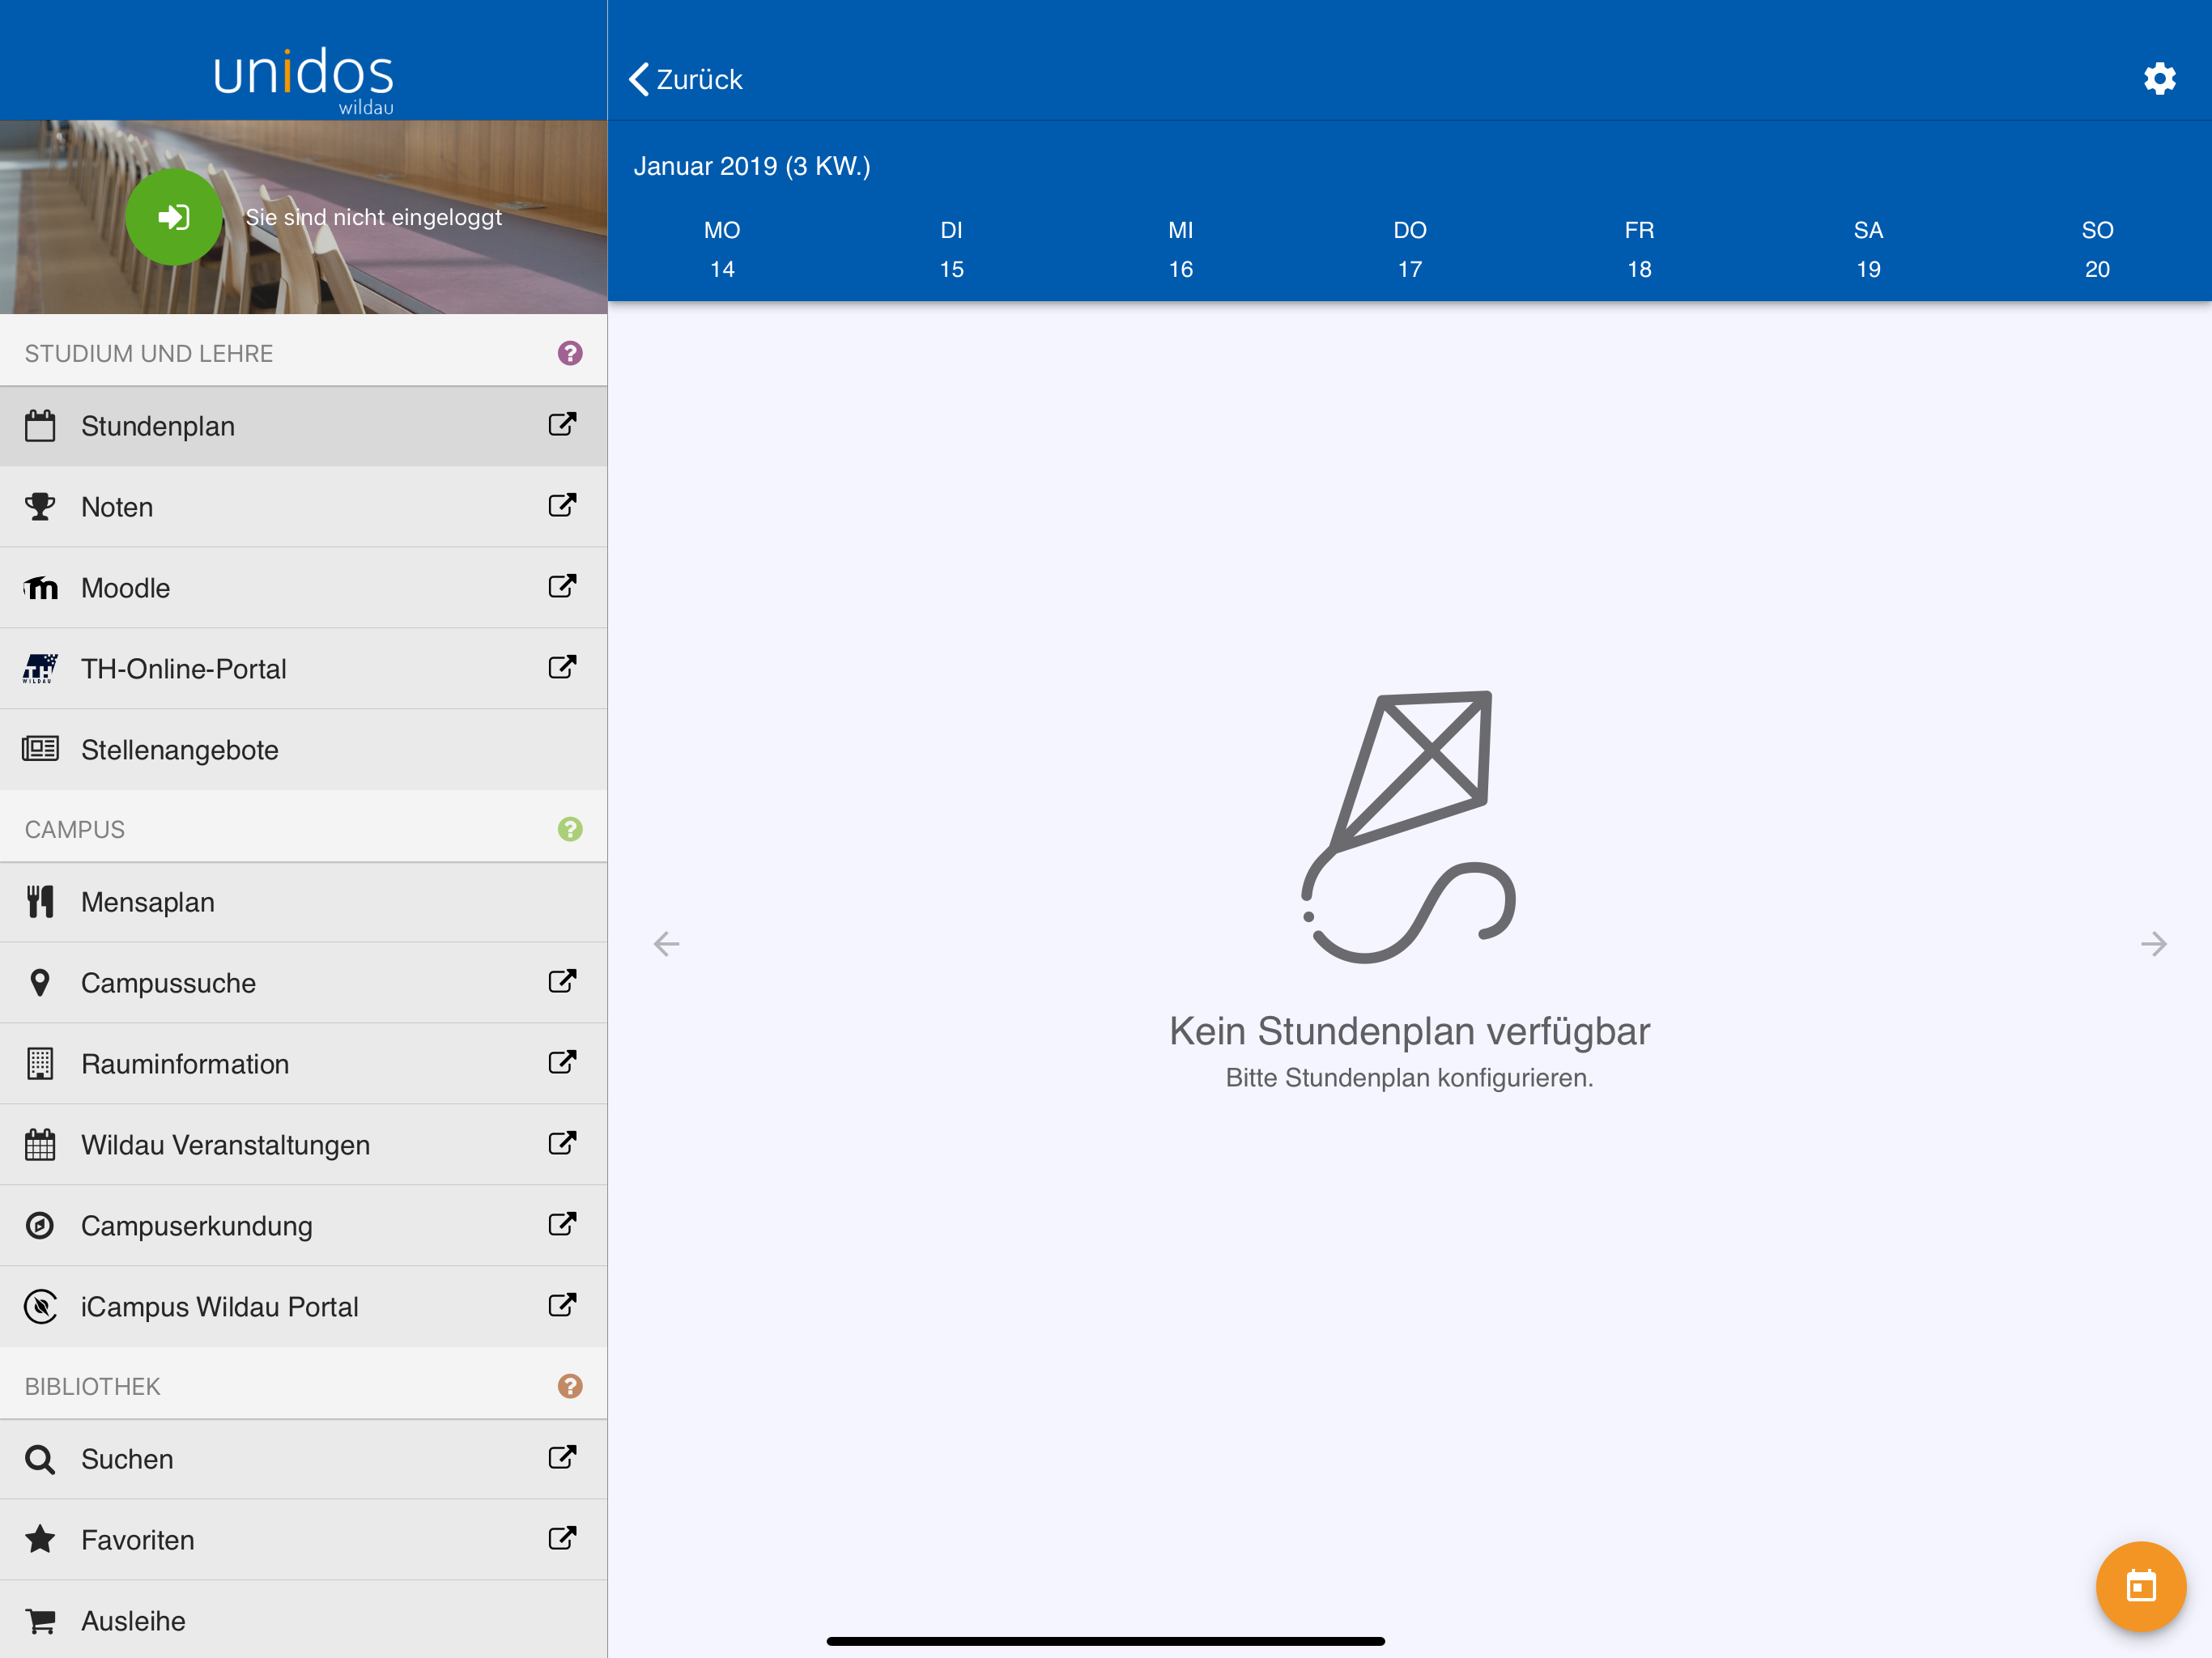Open the orange calendar floating button

(2140, 1586)
